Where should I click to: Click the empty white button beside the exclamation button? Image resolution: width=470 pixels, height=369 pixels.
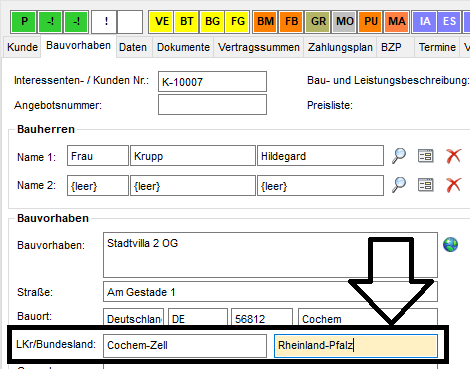tap(130, 22)
